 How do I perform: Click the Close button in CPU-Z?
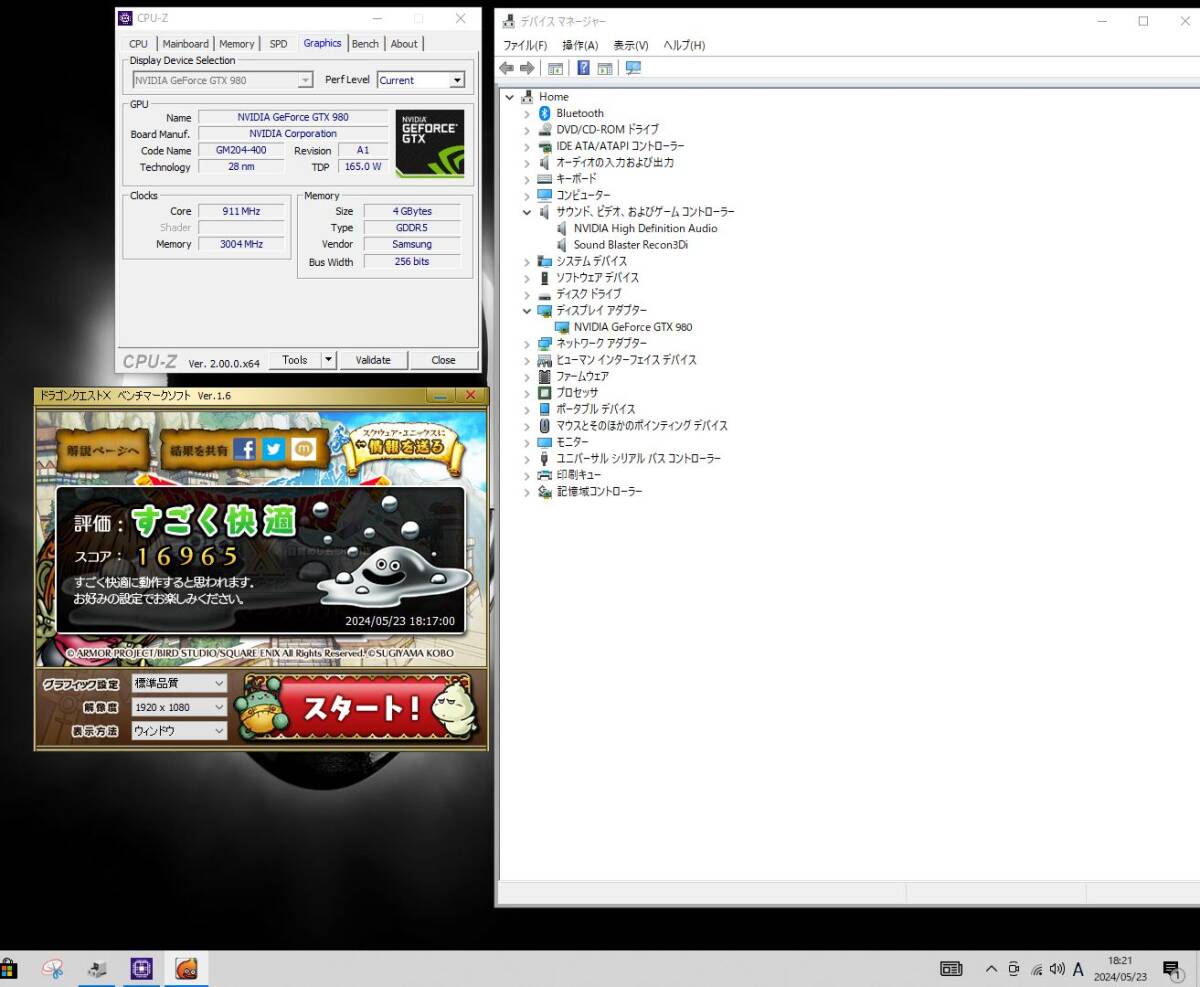pyautogui.click(x=443, y=360)
